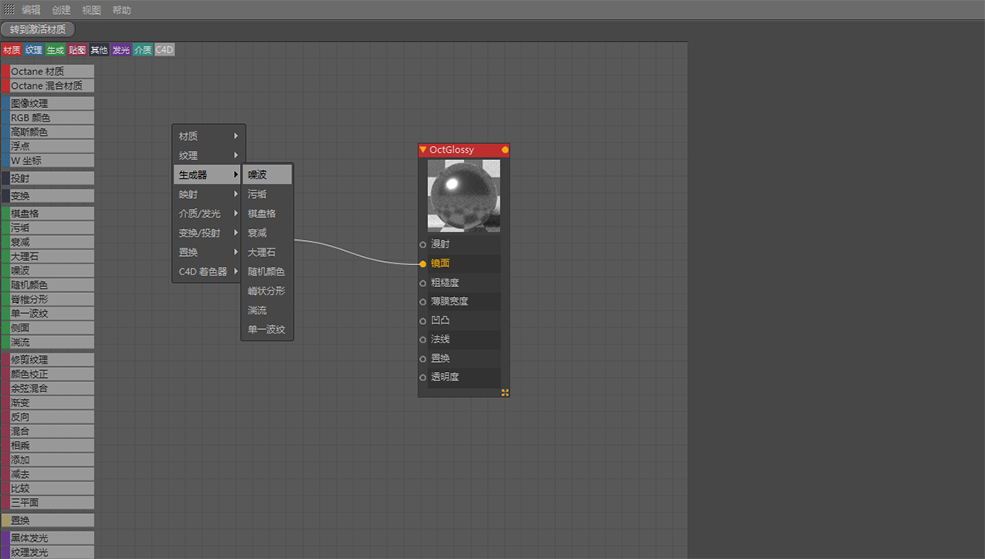Viewport: 985px width, 559px height.
Task: Click the 漫射 input port circle on OctGlossy
Action: pos(423,245)
